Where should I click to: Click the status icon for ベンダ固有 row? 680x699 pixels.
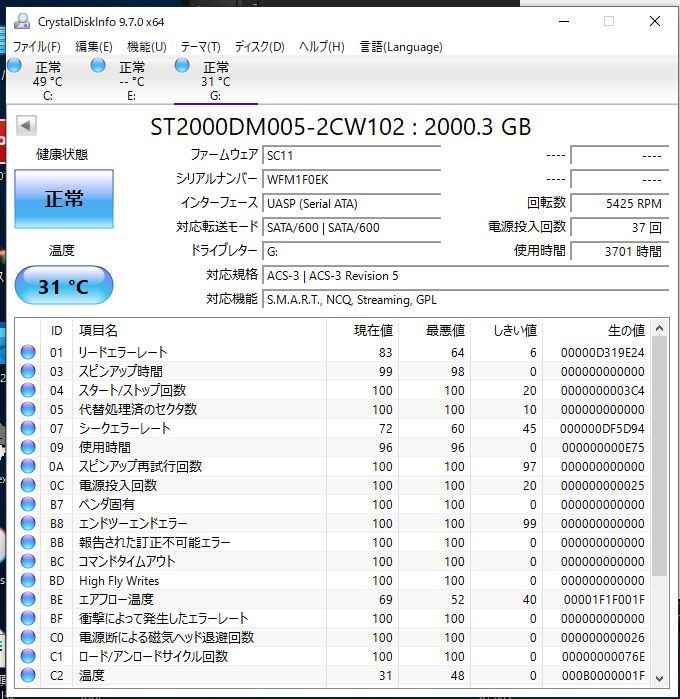[x=28, y=504]
